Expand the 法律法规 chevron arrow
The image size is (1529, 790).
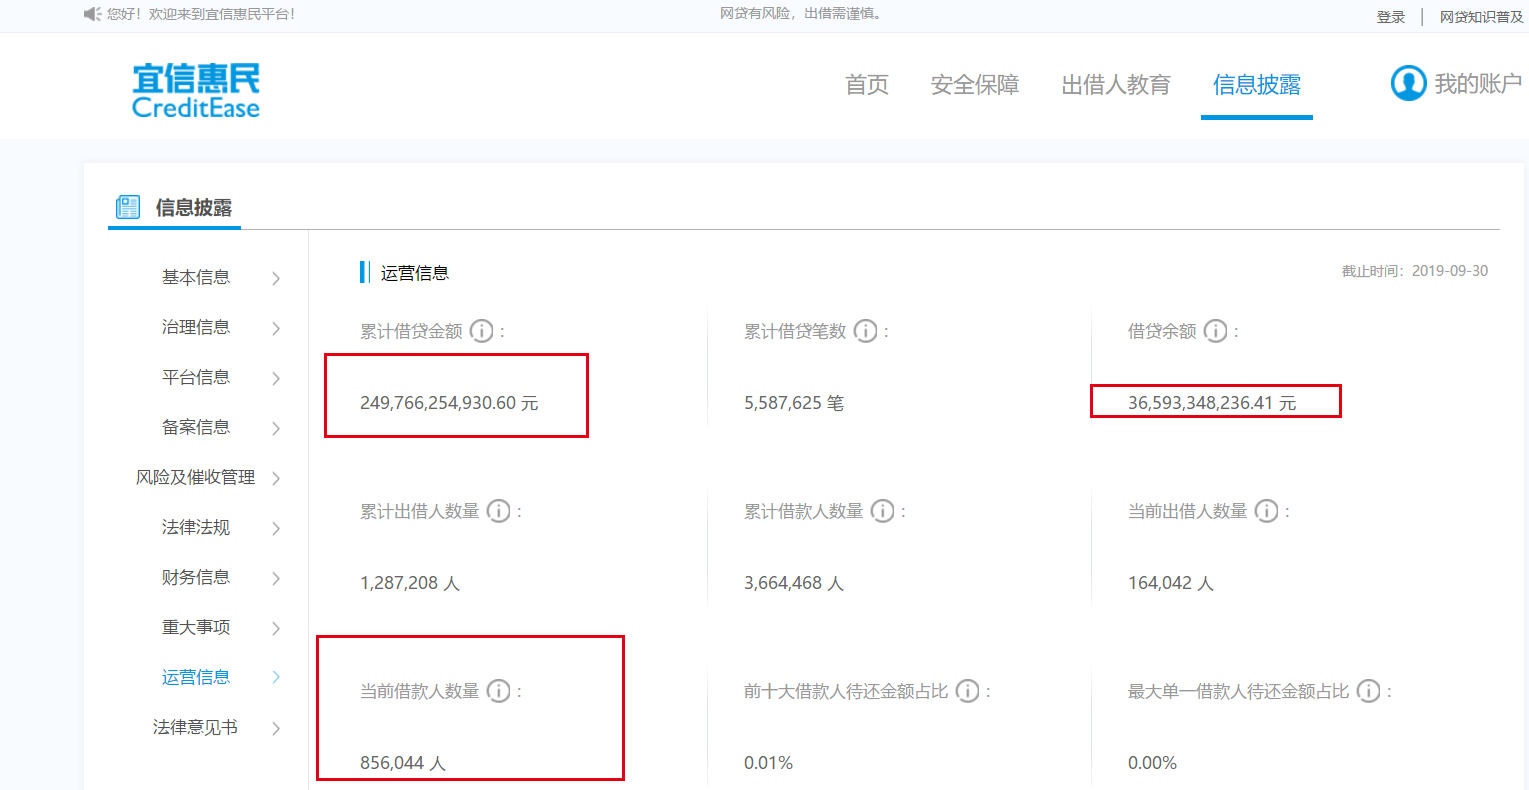click(276, 528)
